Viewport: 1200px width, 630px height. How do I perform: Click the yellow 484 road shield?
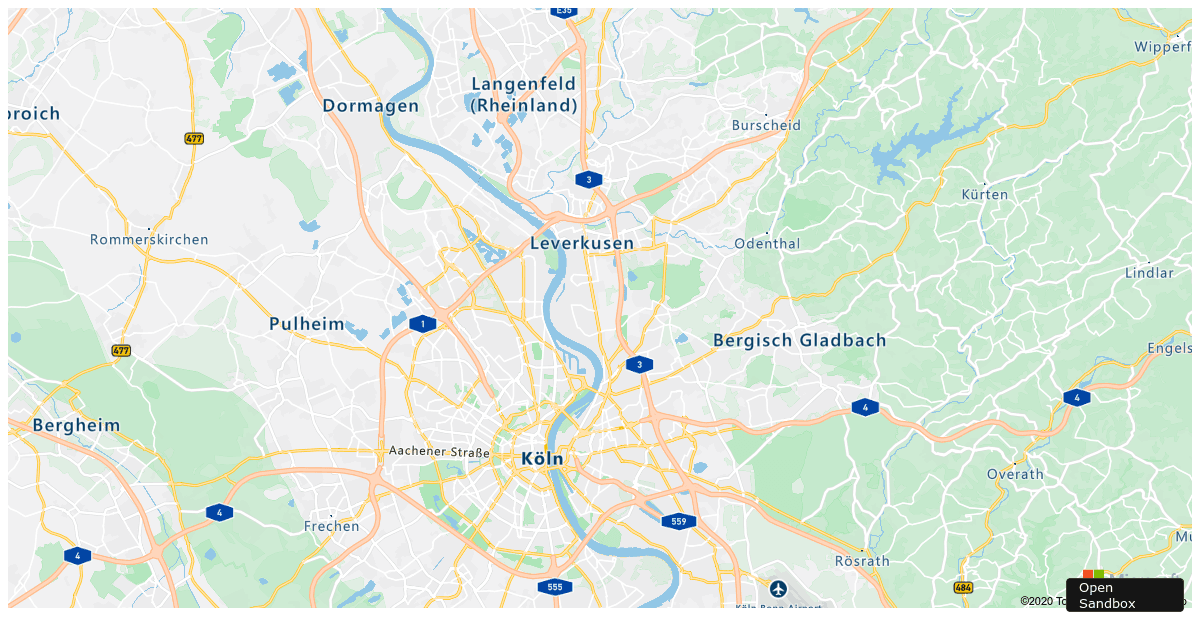coord(964,588)
